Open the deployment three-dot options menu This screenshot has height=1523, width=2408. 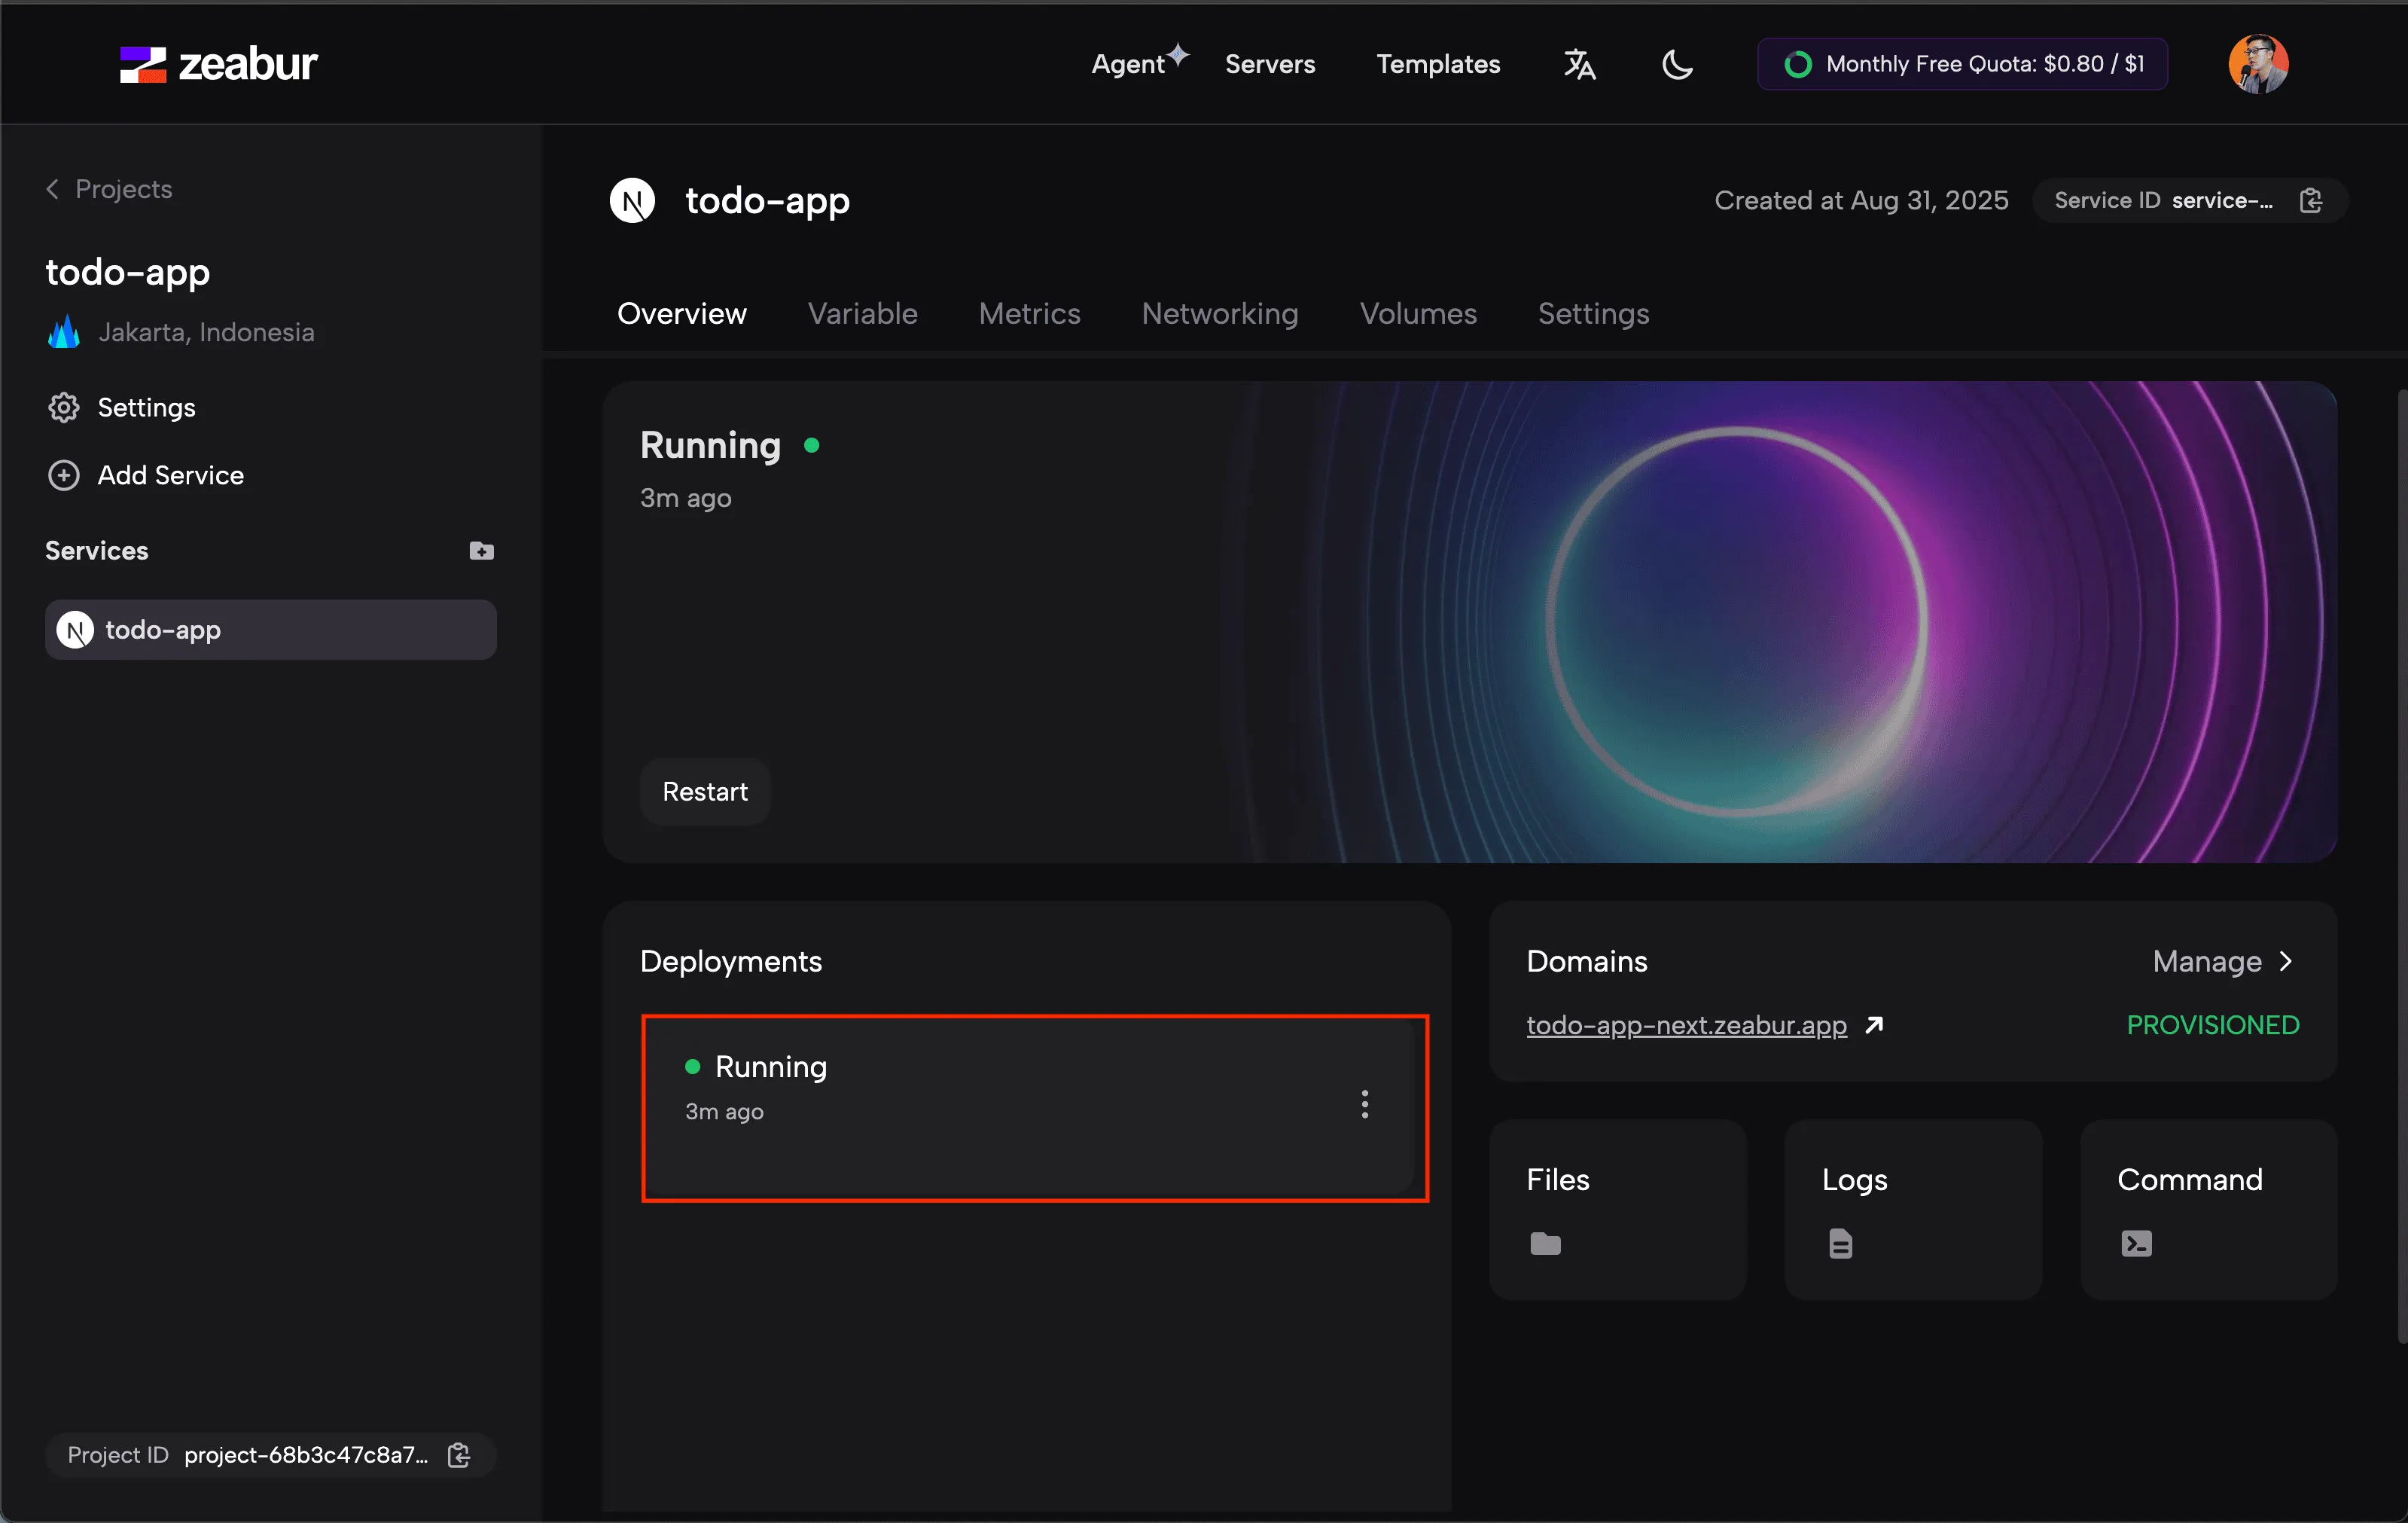pyautogui.click(x=1364, y=1104)
